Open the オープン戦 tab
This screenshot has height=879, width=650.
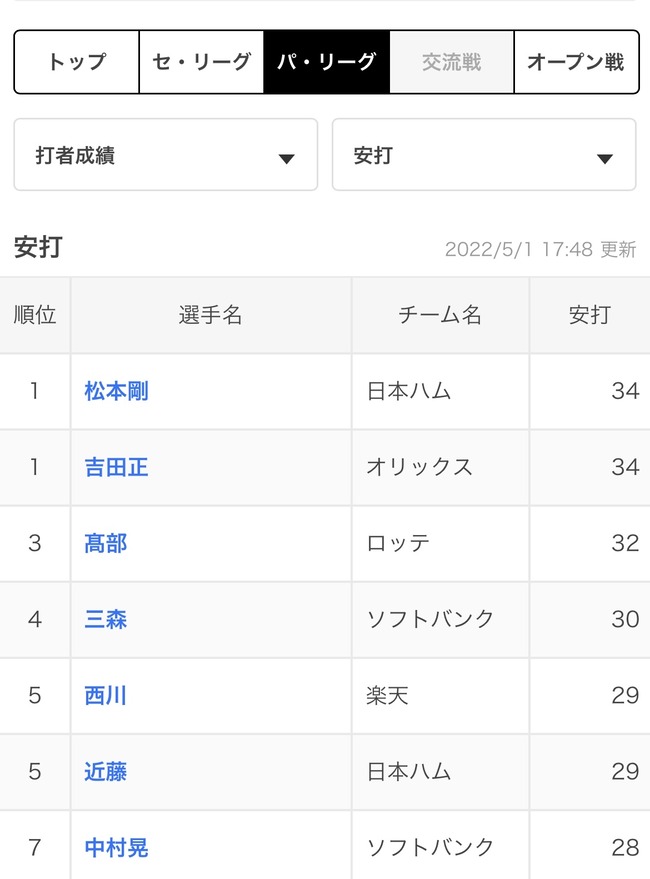click(576, 62)
